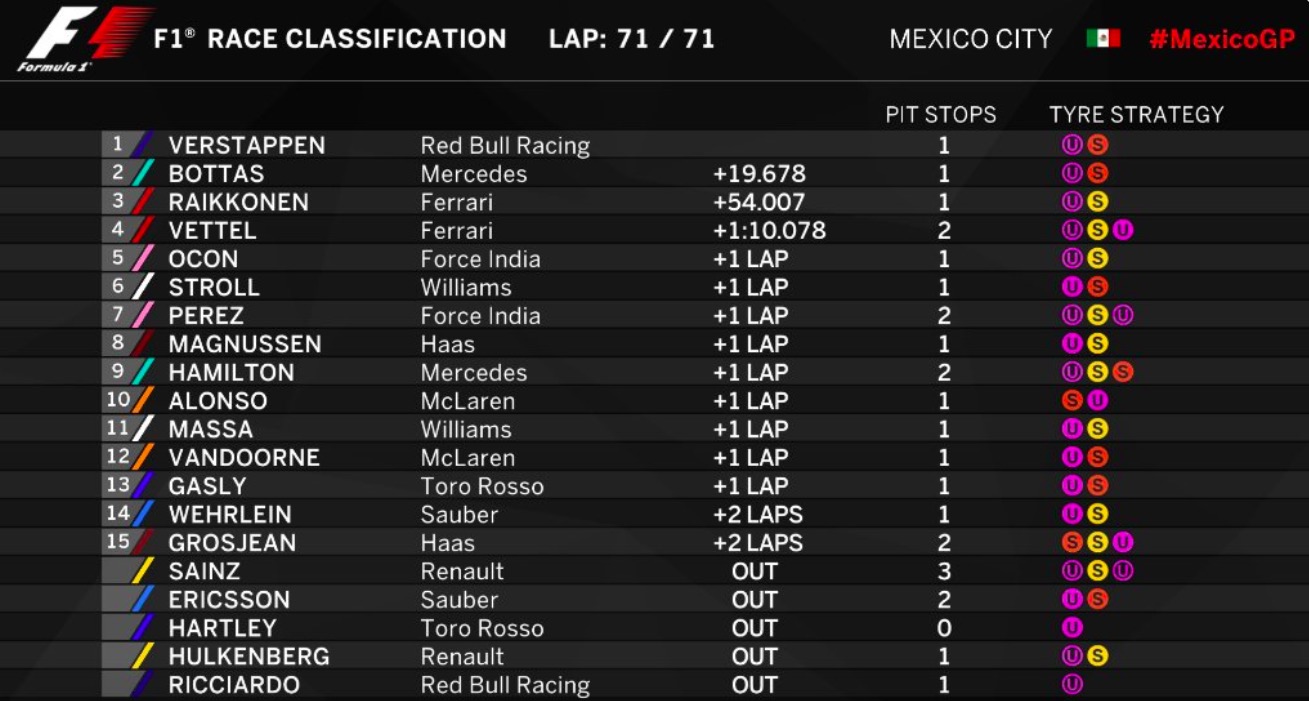
Task: Select the Mexico City location label
Action: click(x=970, y=39)
